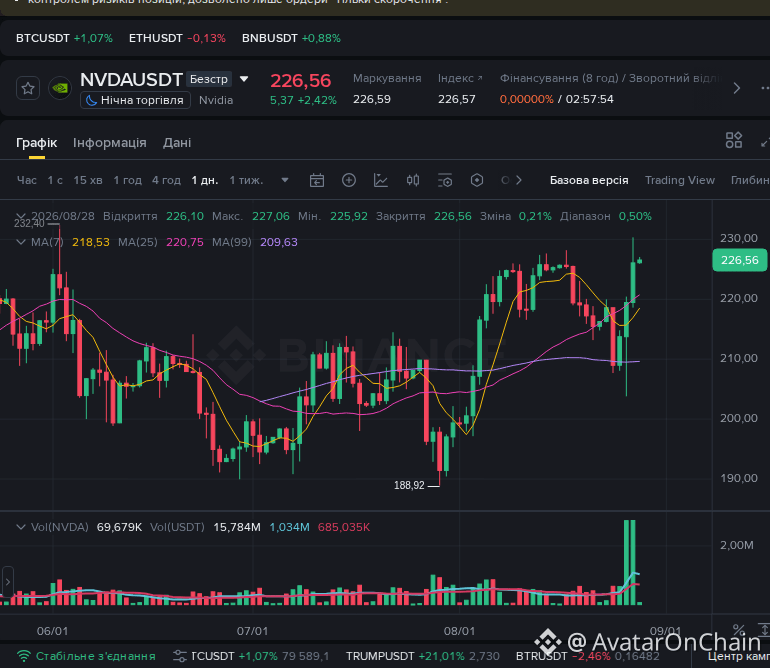Show more ticker details with right chevron
The image size is (770, 668).
pyautogui.click(x=737, y=88)
